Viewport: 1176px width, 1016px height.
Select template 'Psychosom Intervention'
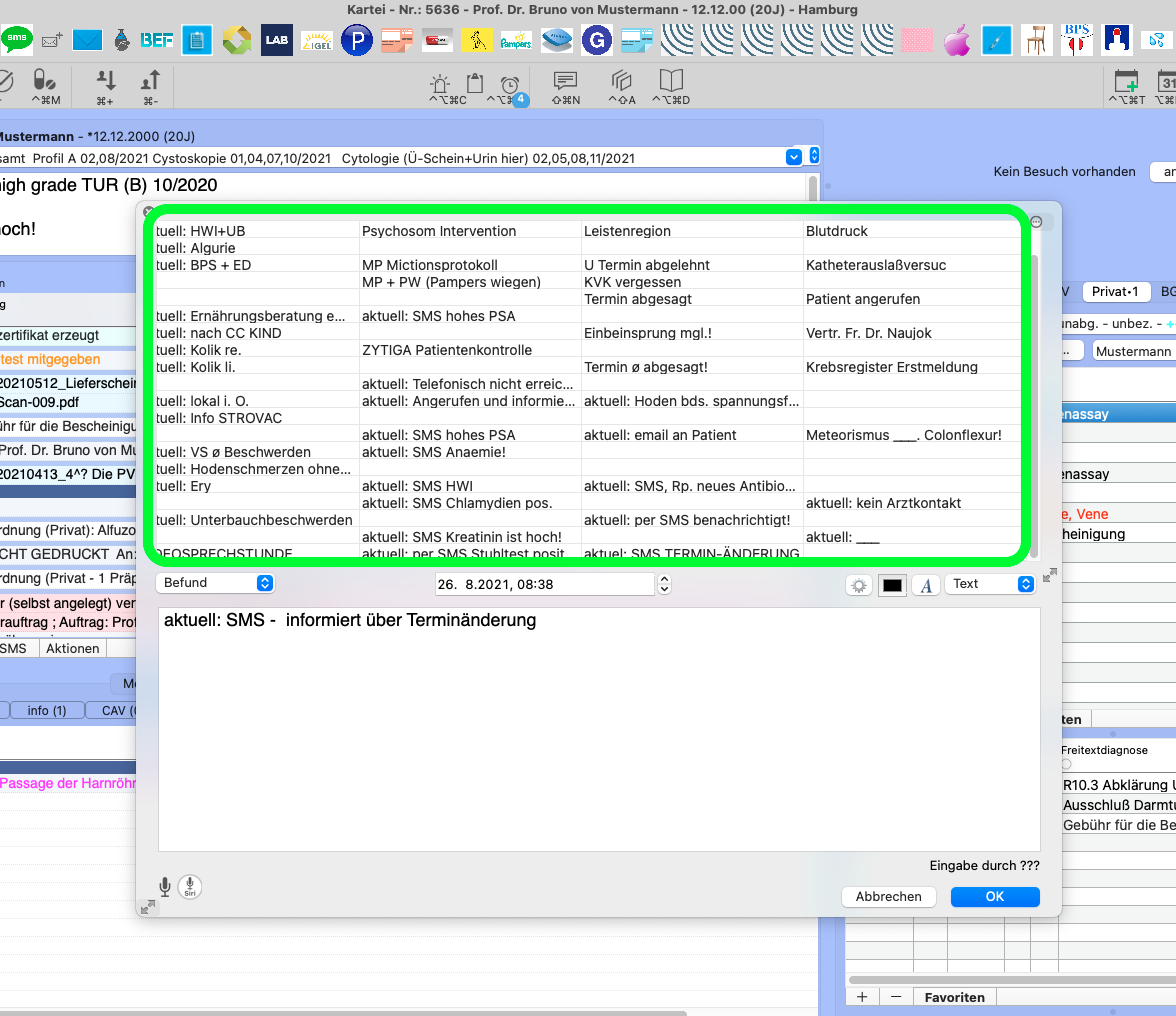coord(439,231)
